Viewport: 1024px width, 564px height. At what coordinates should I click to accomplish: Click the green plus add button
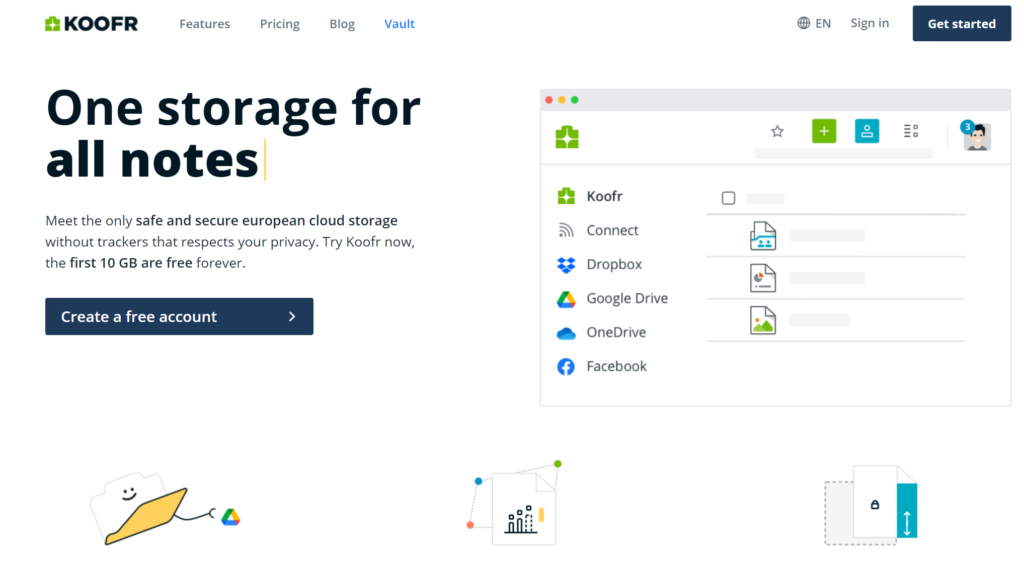tap(824, 131)
